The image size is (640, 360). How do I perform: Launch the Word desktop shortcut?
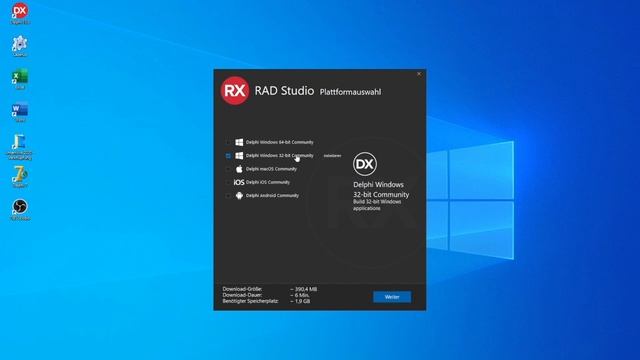coord(20,112)
